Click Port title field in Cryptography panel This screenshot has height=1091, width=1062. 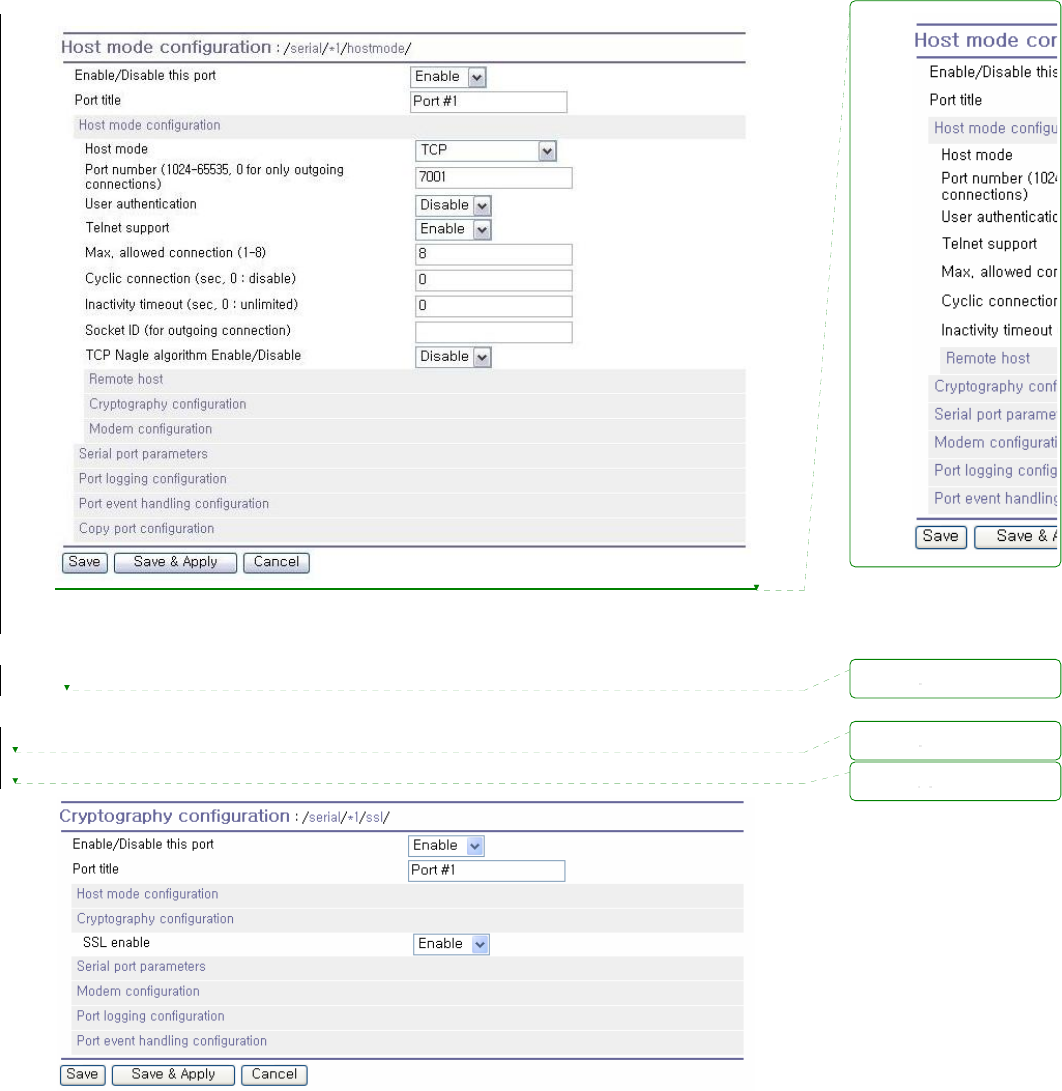[486, 870]
